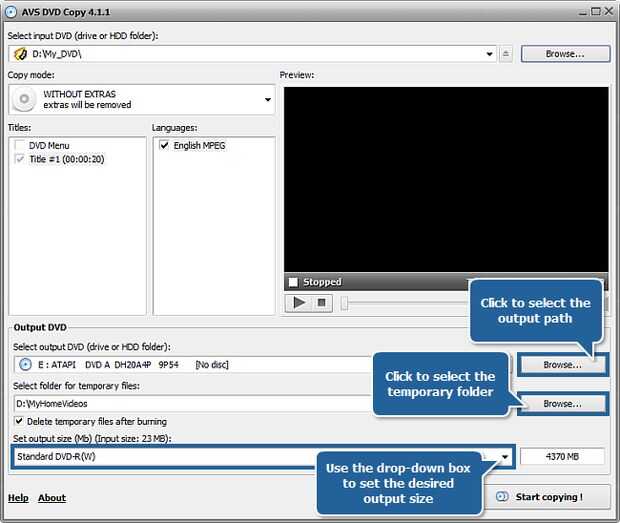Toggle the DVD Menu checkbox
This screenshot has height=523, width=620.
[x=19, y=145]
